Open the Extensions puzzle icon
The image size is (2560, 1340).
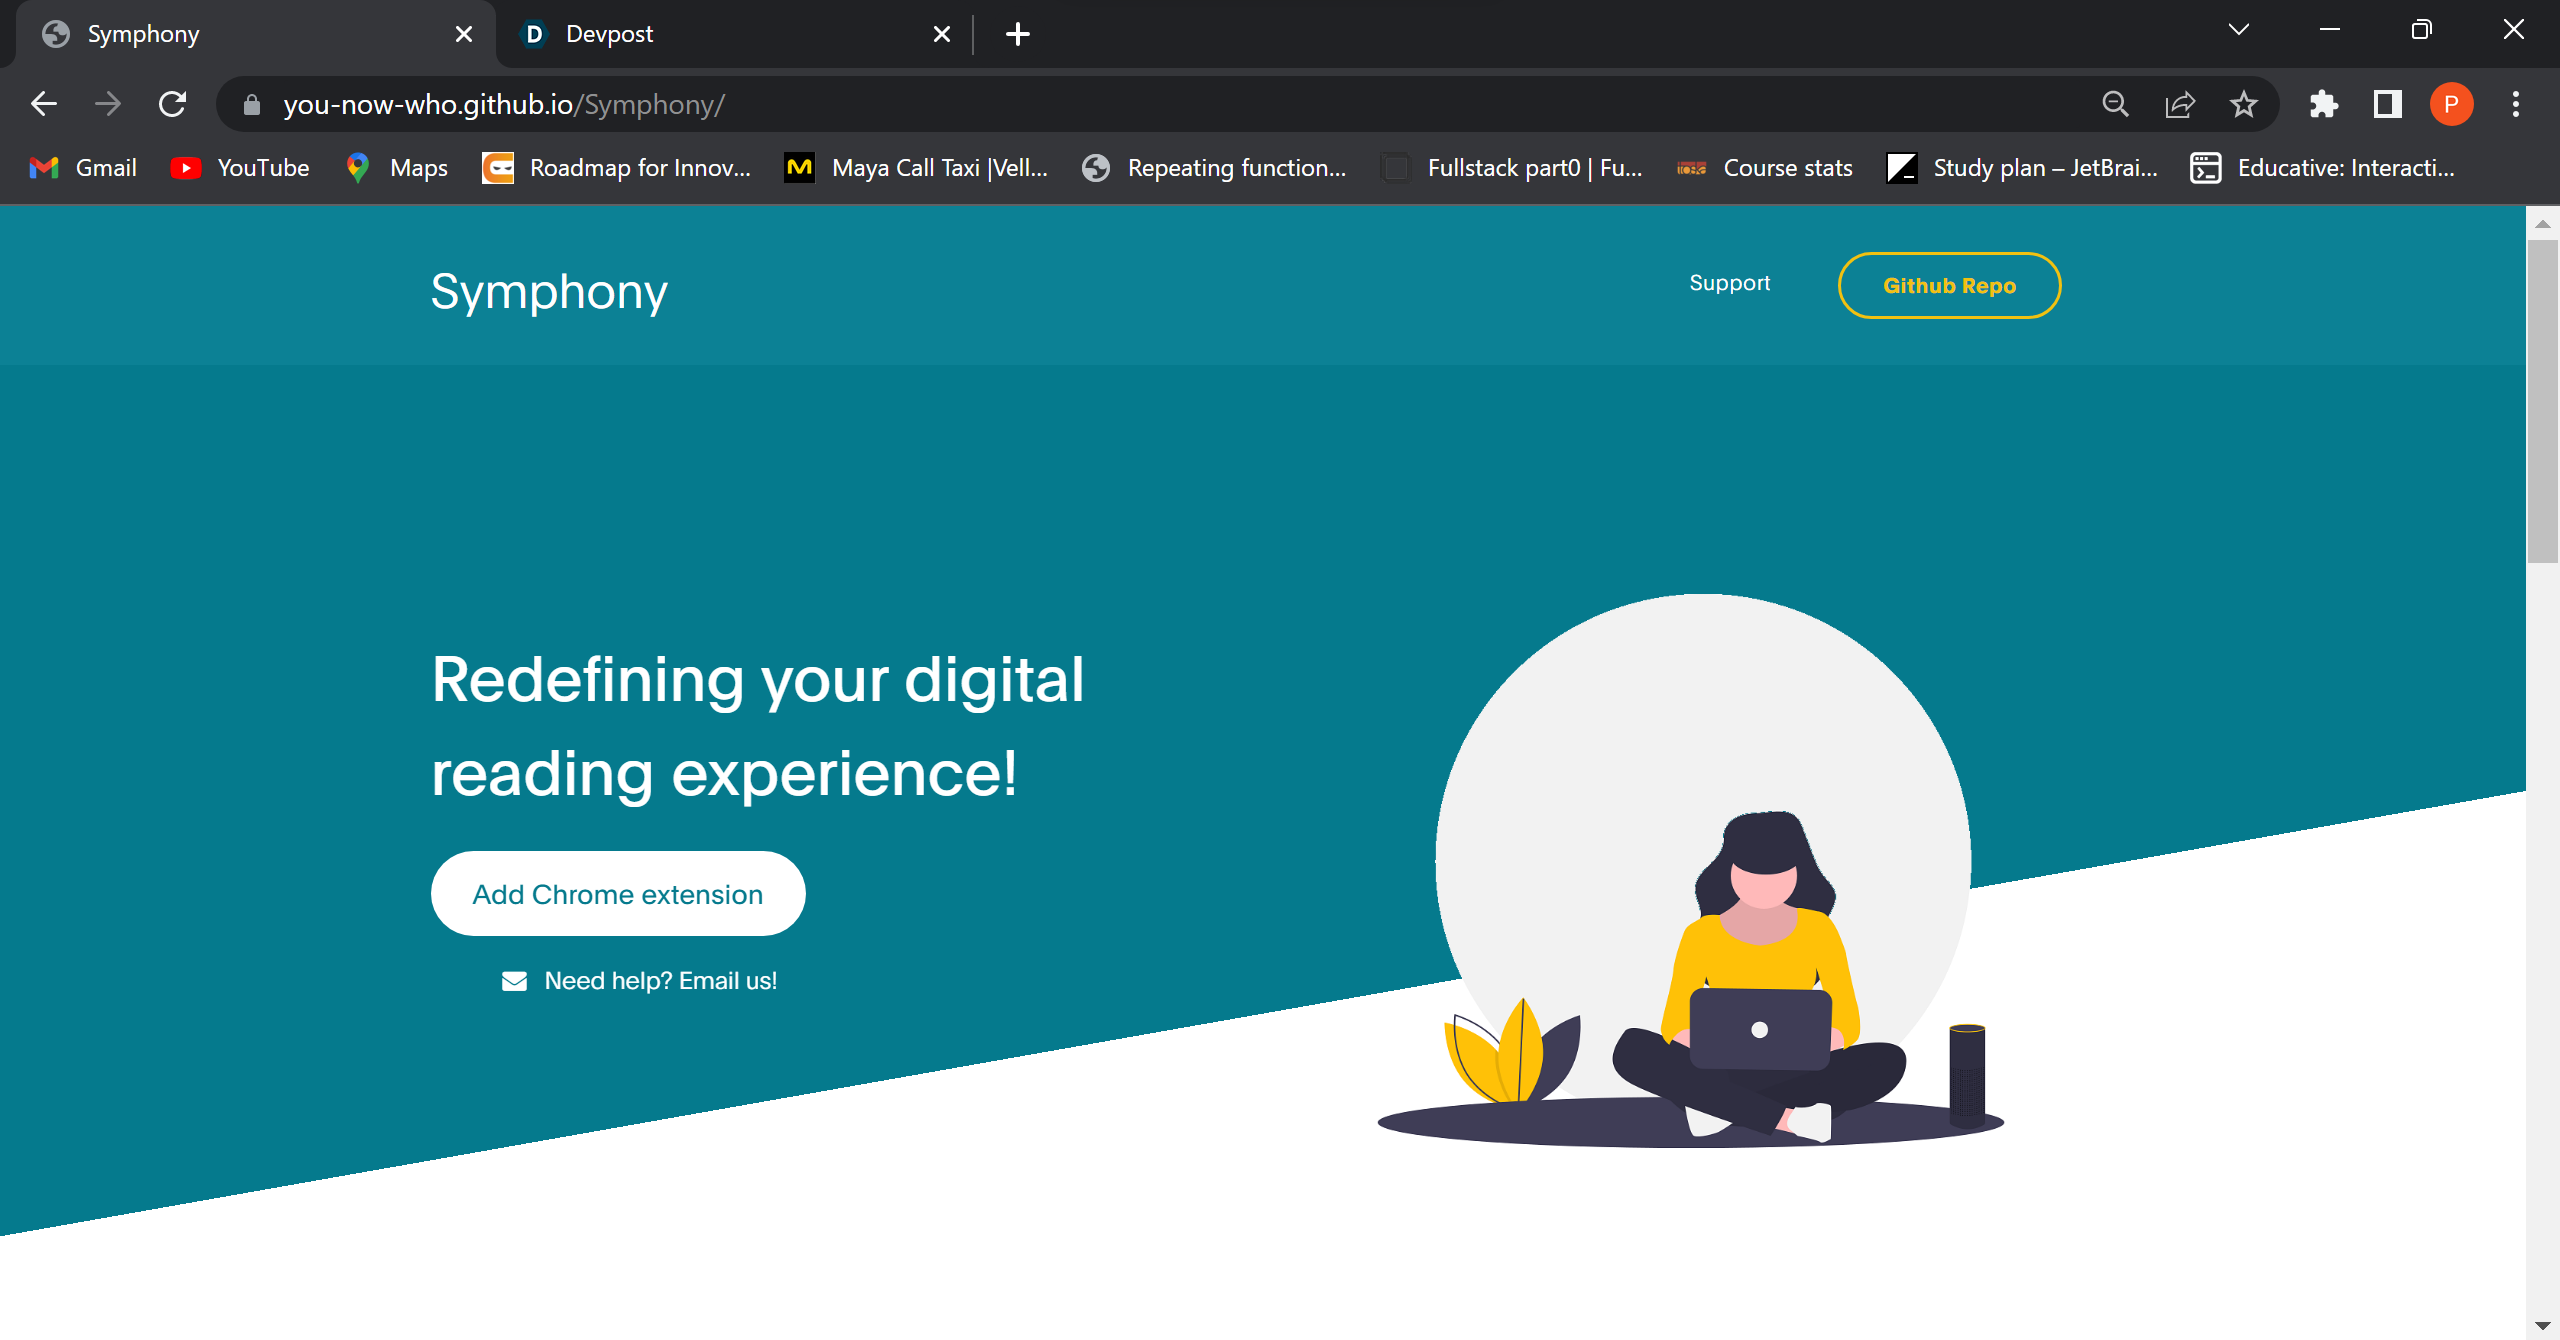(2323, 104)
